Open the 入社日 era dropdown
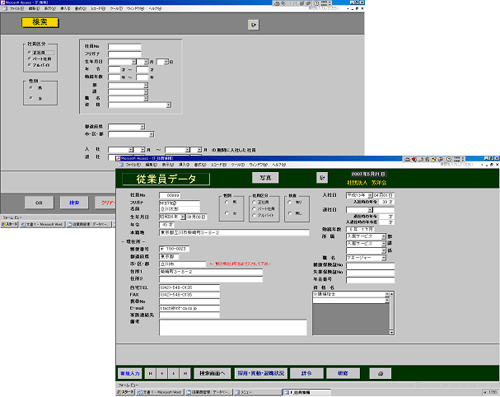 [370, 196]
